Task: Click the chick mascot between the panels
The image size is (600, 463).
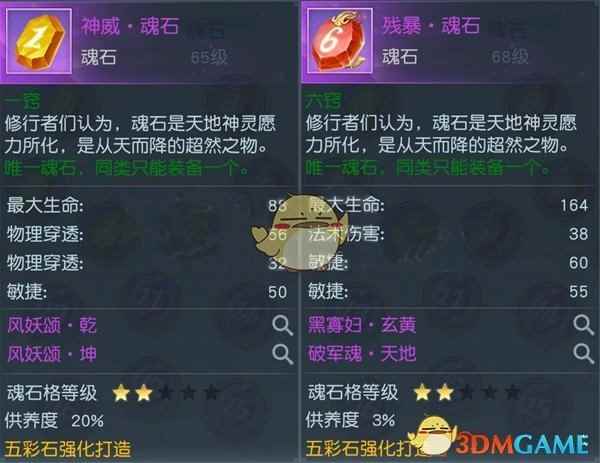Action: coord(300,233)
